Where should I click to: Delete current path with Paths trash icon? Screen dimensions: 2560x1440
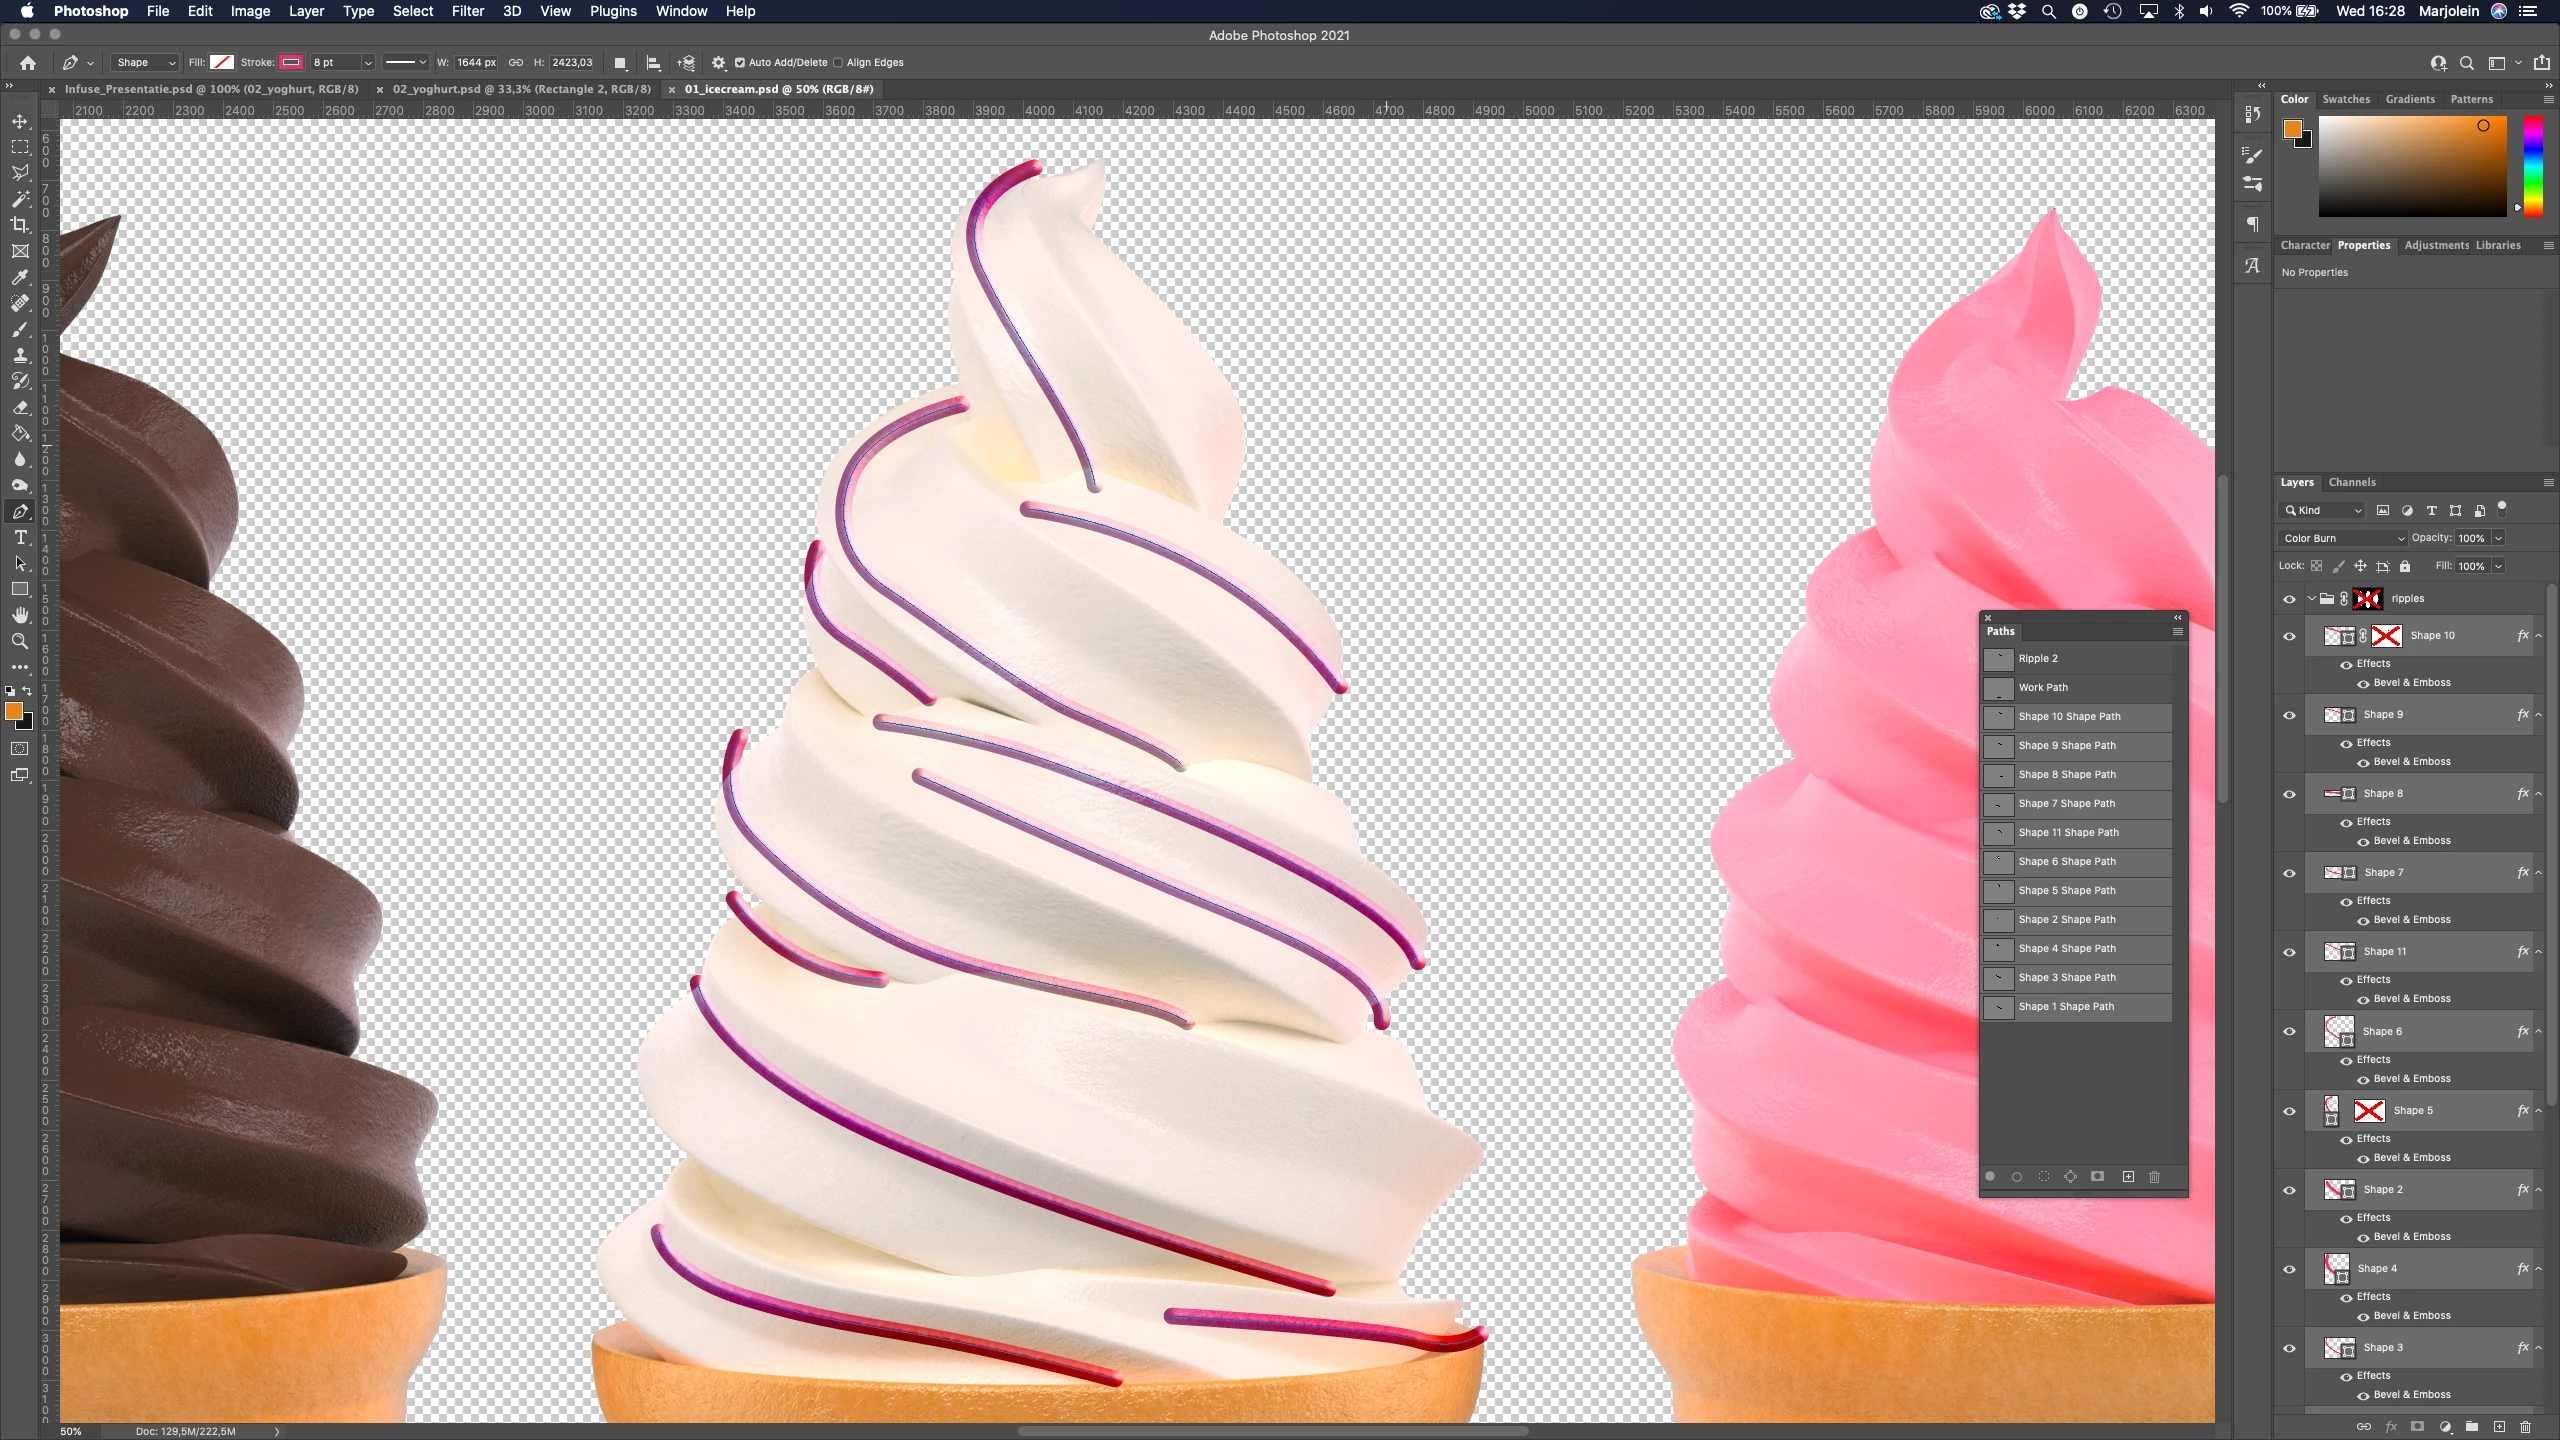tap(2155, 1177)
